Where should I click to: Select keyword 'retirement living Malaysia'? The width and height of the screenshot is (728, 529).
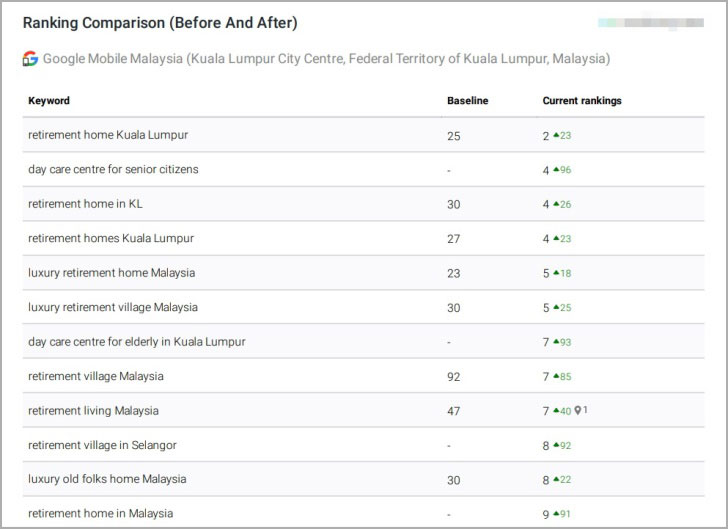(x=93, y=411)
